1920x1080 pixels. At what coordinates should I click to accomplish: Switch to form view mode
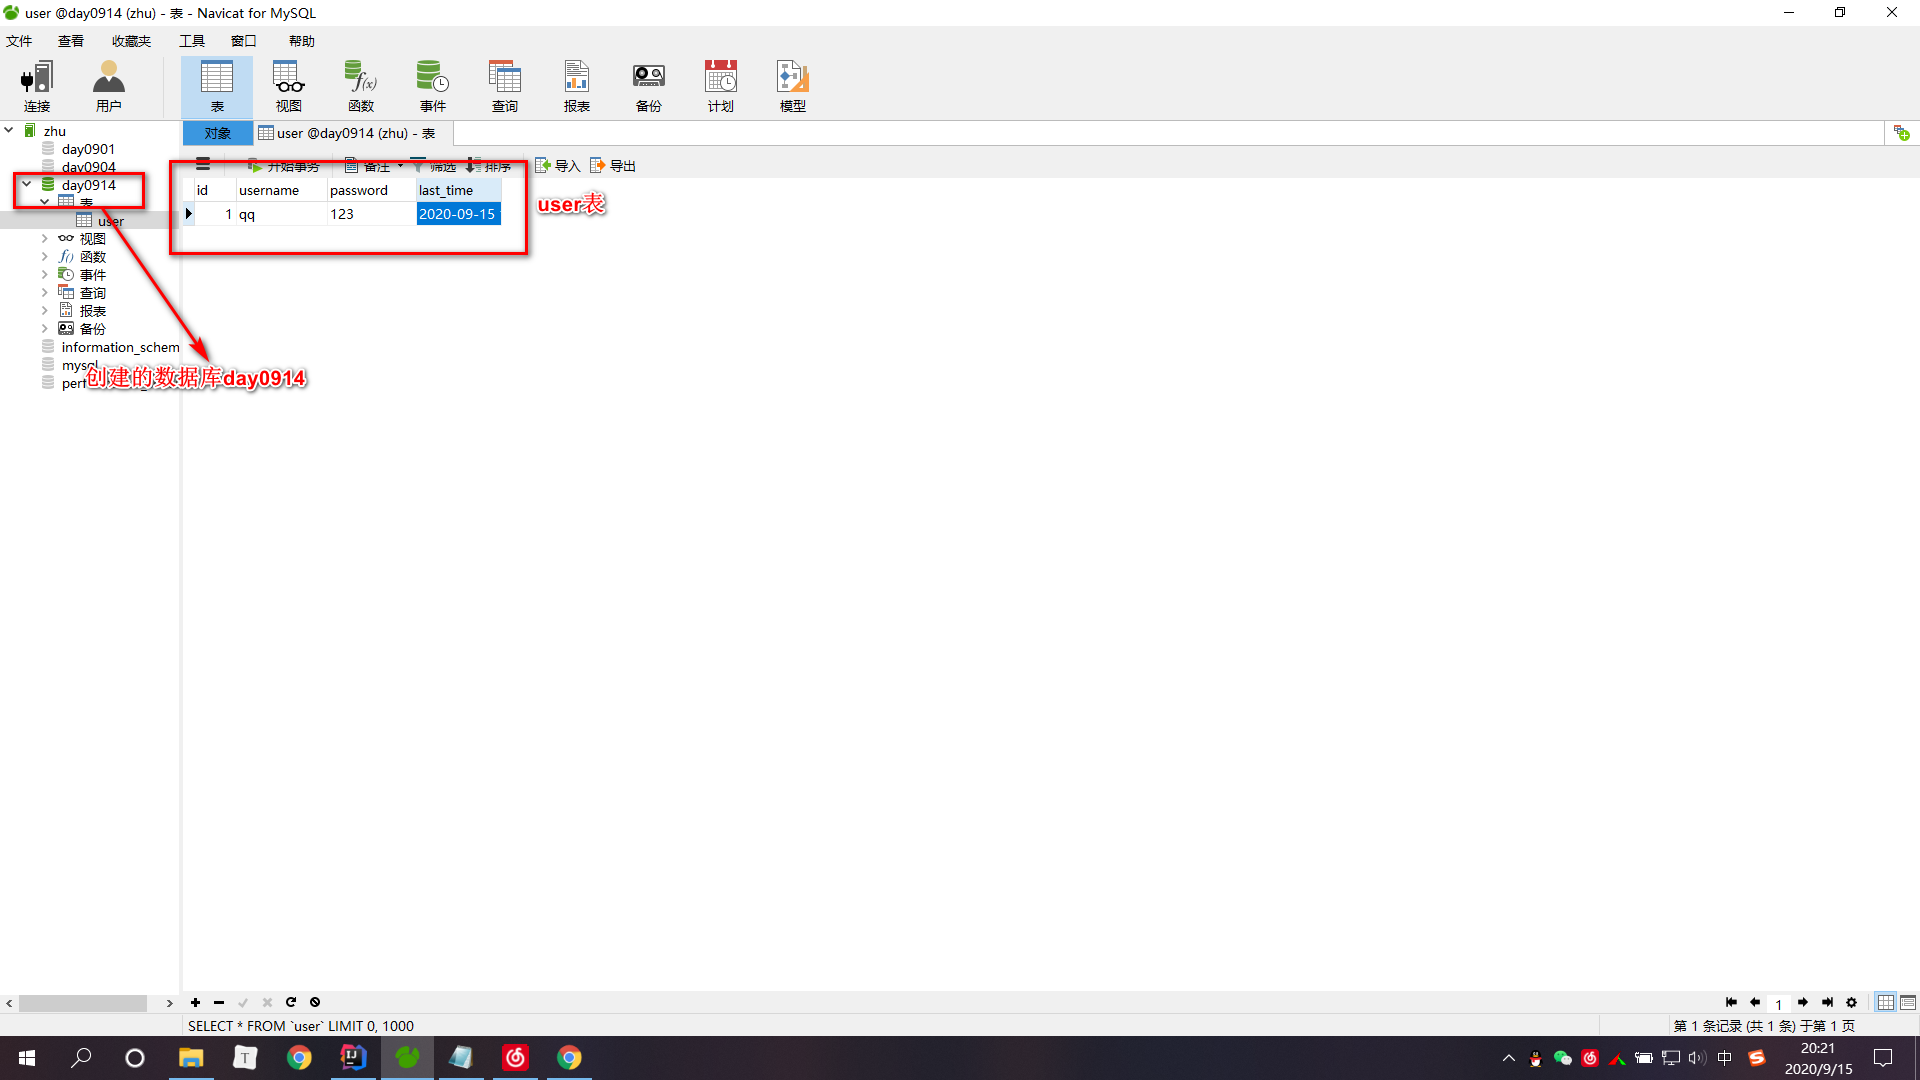[1908, 1002]
